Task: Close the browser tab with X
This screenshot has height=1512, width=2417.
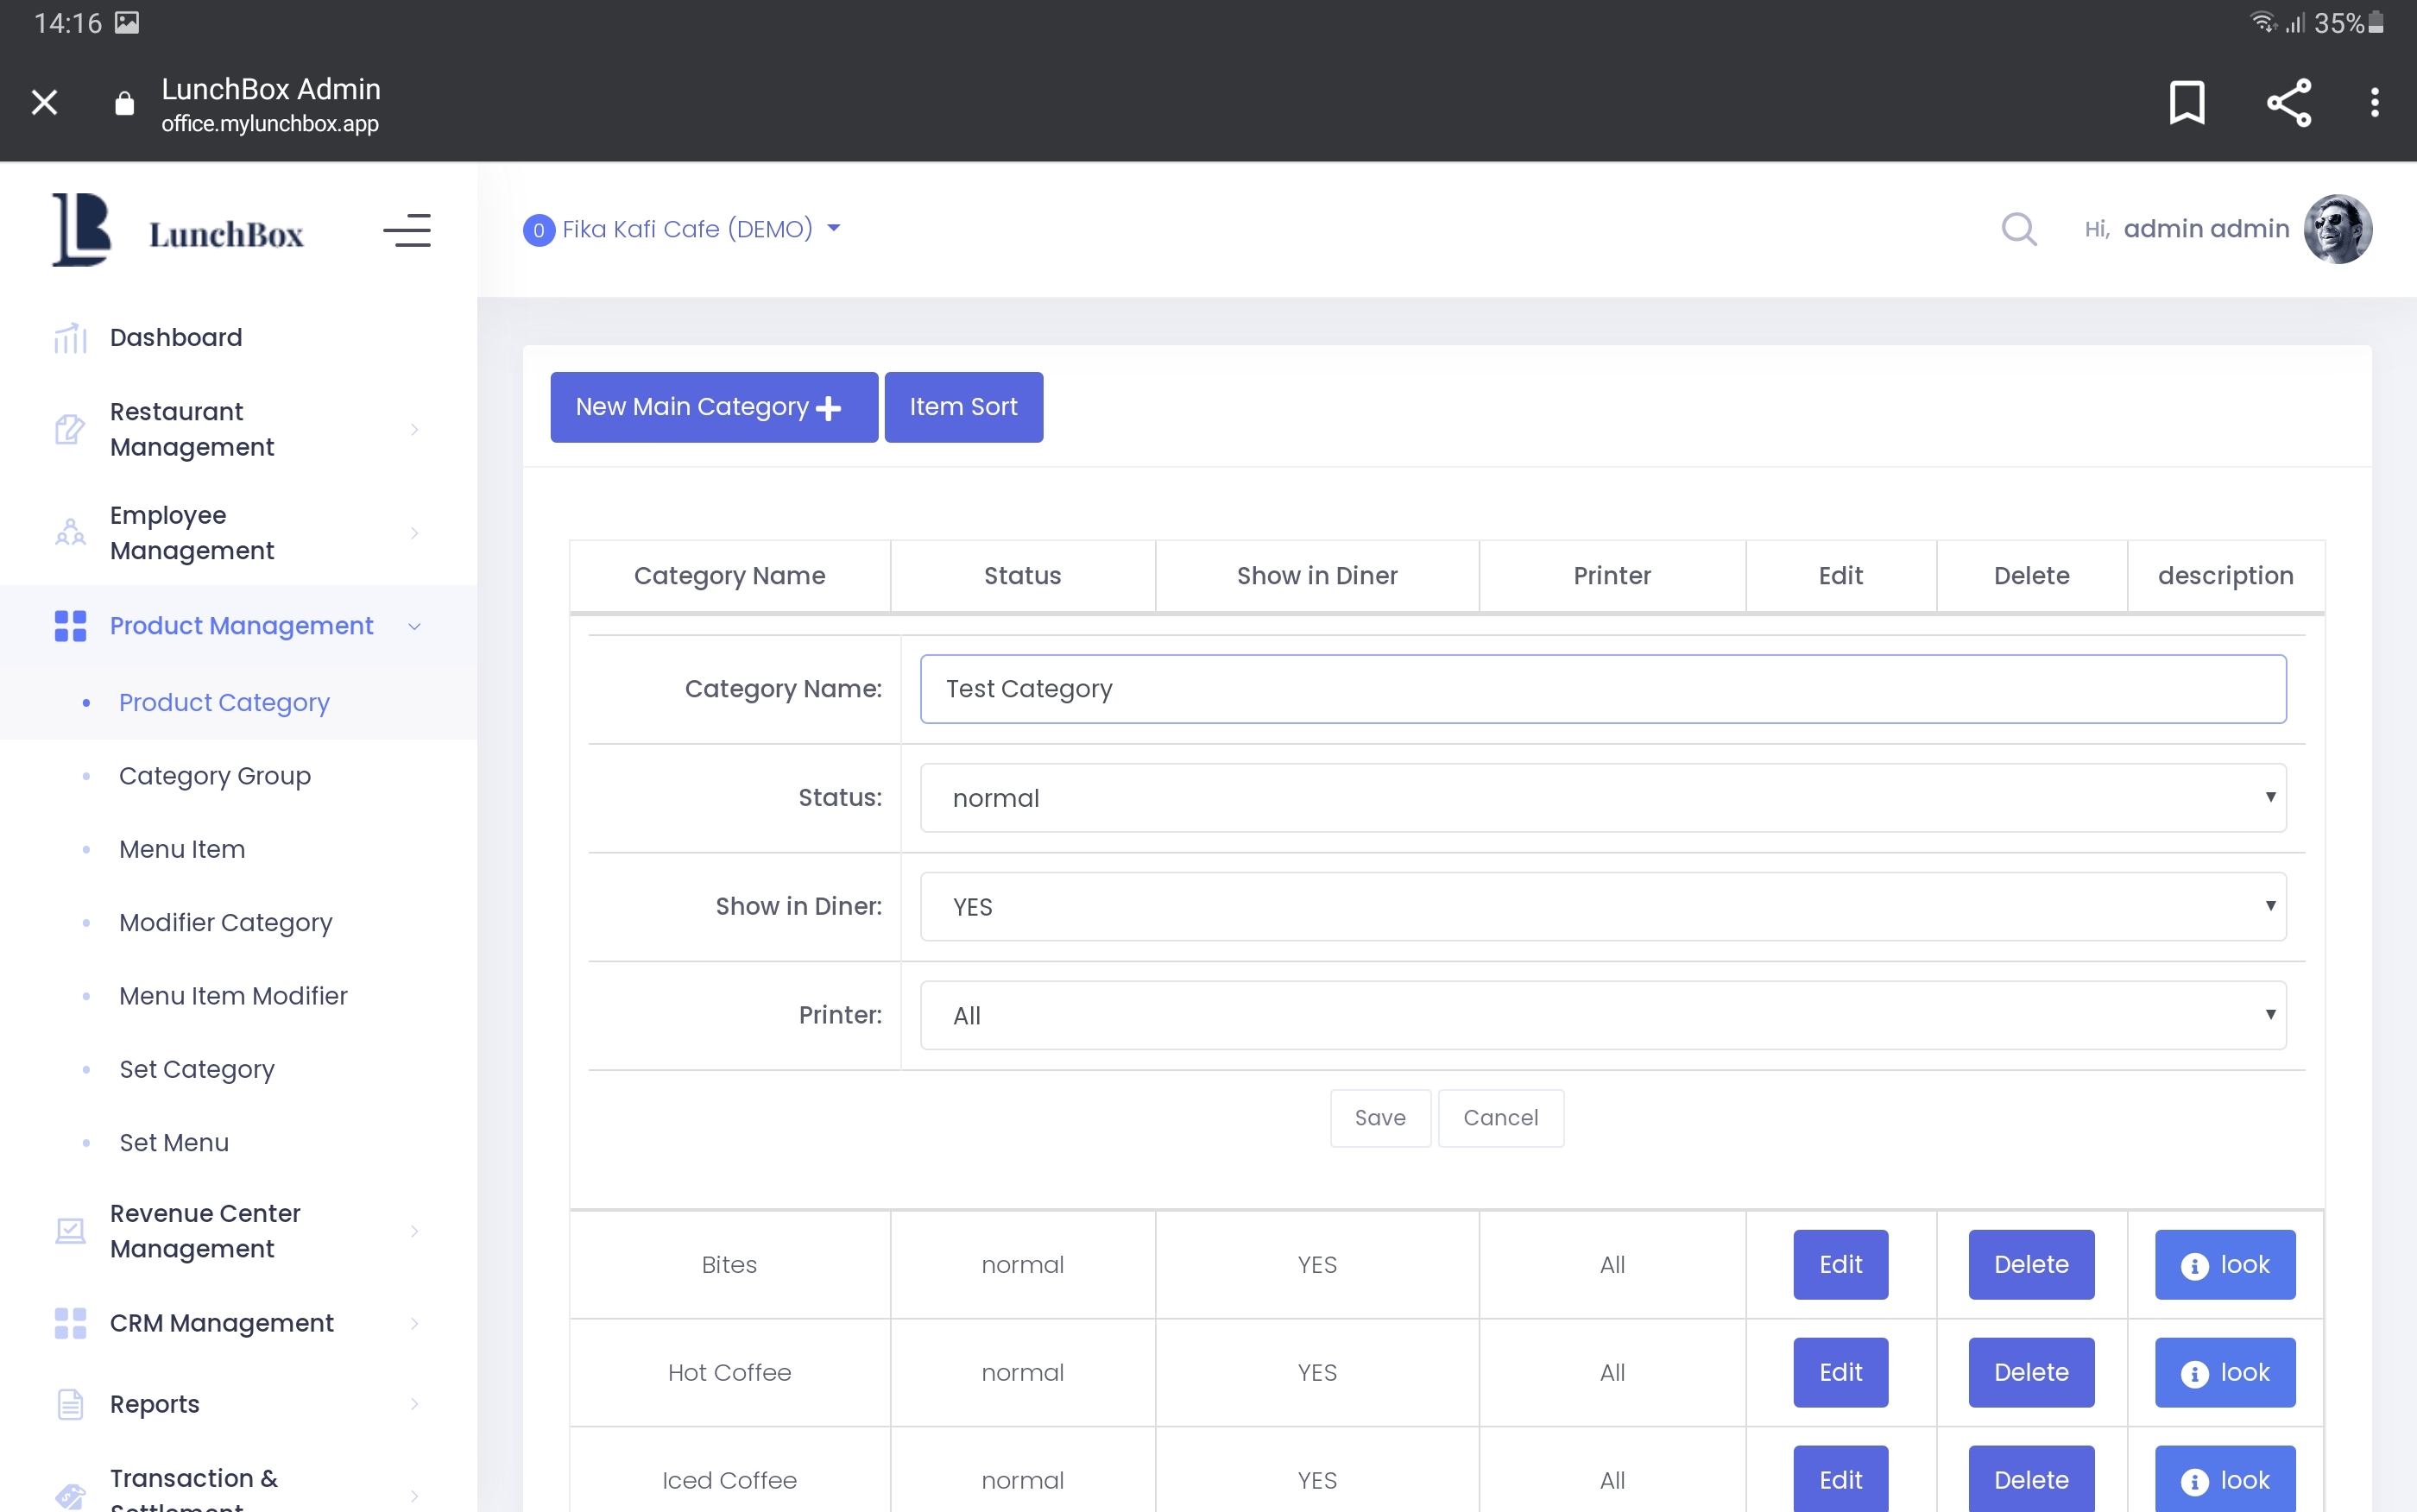Action: pyautogui.click(x=44, y=102)
